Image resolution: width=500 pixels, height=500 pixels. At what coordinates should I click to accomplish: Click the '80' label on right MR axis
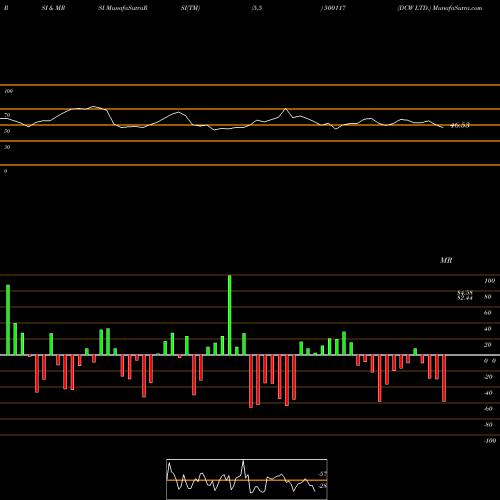point(488,297)
